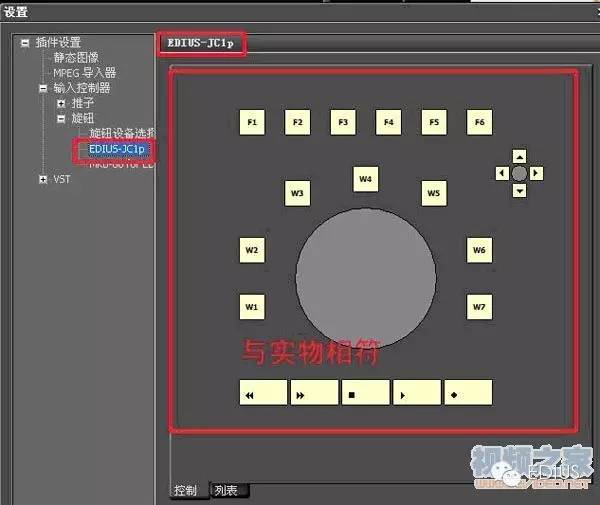Click the W2 controller button

point(252,250)
